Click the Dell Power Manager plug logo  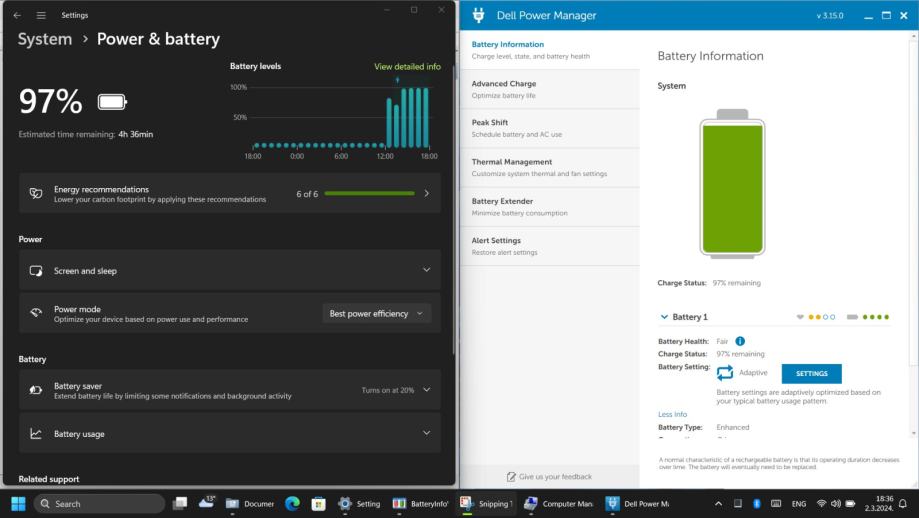[x=479, y=15]
